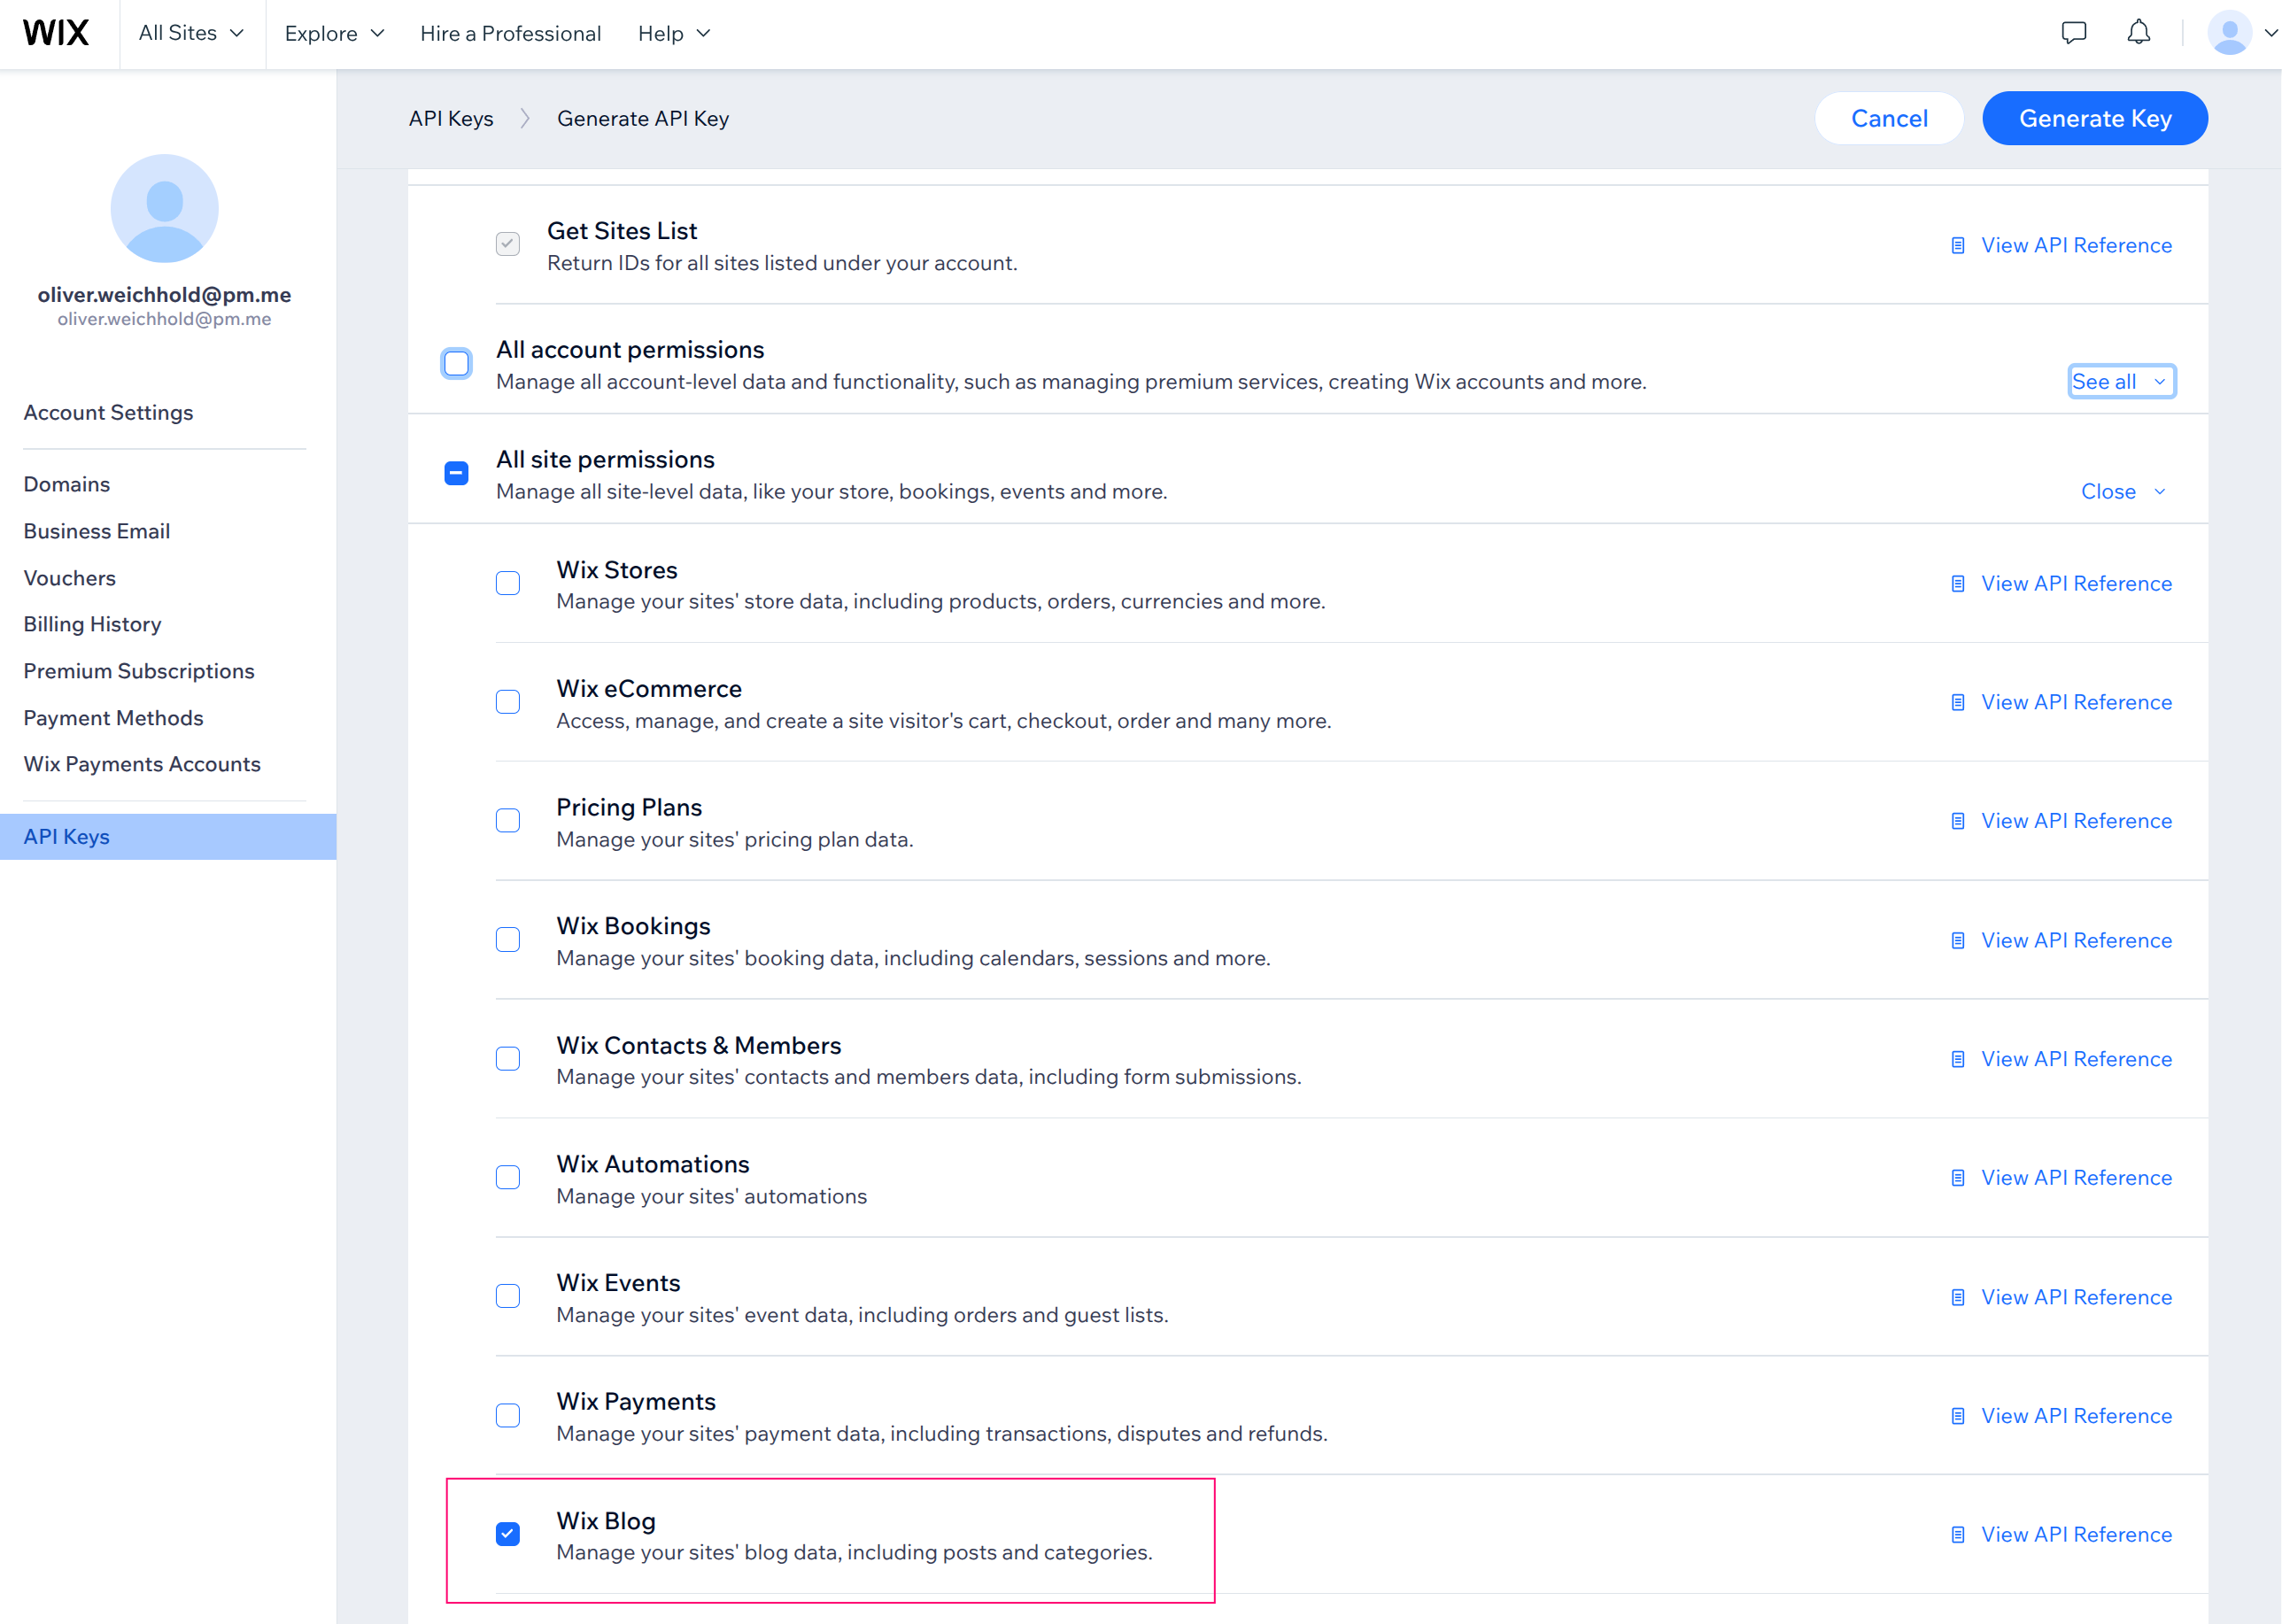Collapse site permissions with Close
Viewport: 2282px width, 1624px height.
pos(2122,491)
